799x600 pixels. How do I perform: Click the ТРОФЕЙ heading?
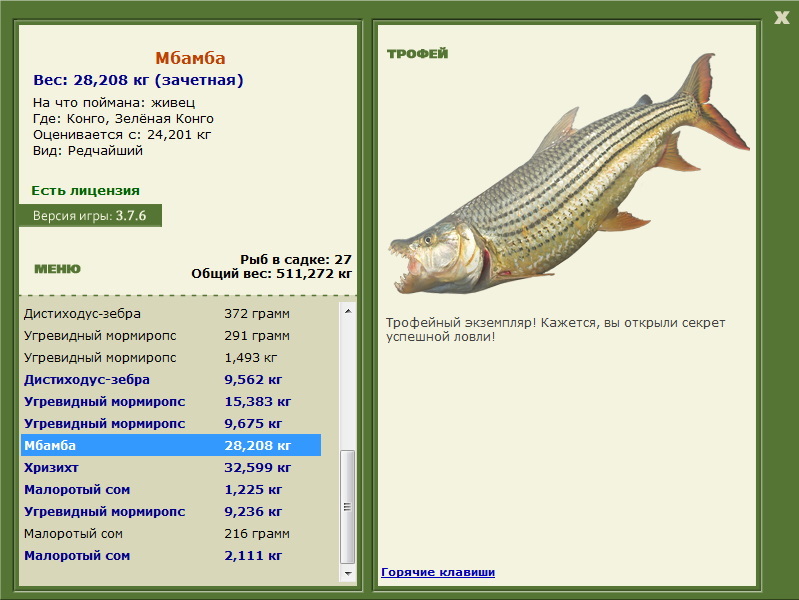[x=417, y=54]
